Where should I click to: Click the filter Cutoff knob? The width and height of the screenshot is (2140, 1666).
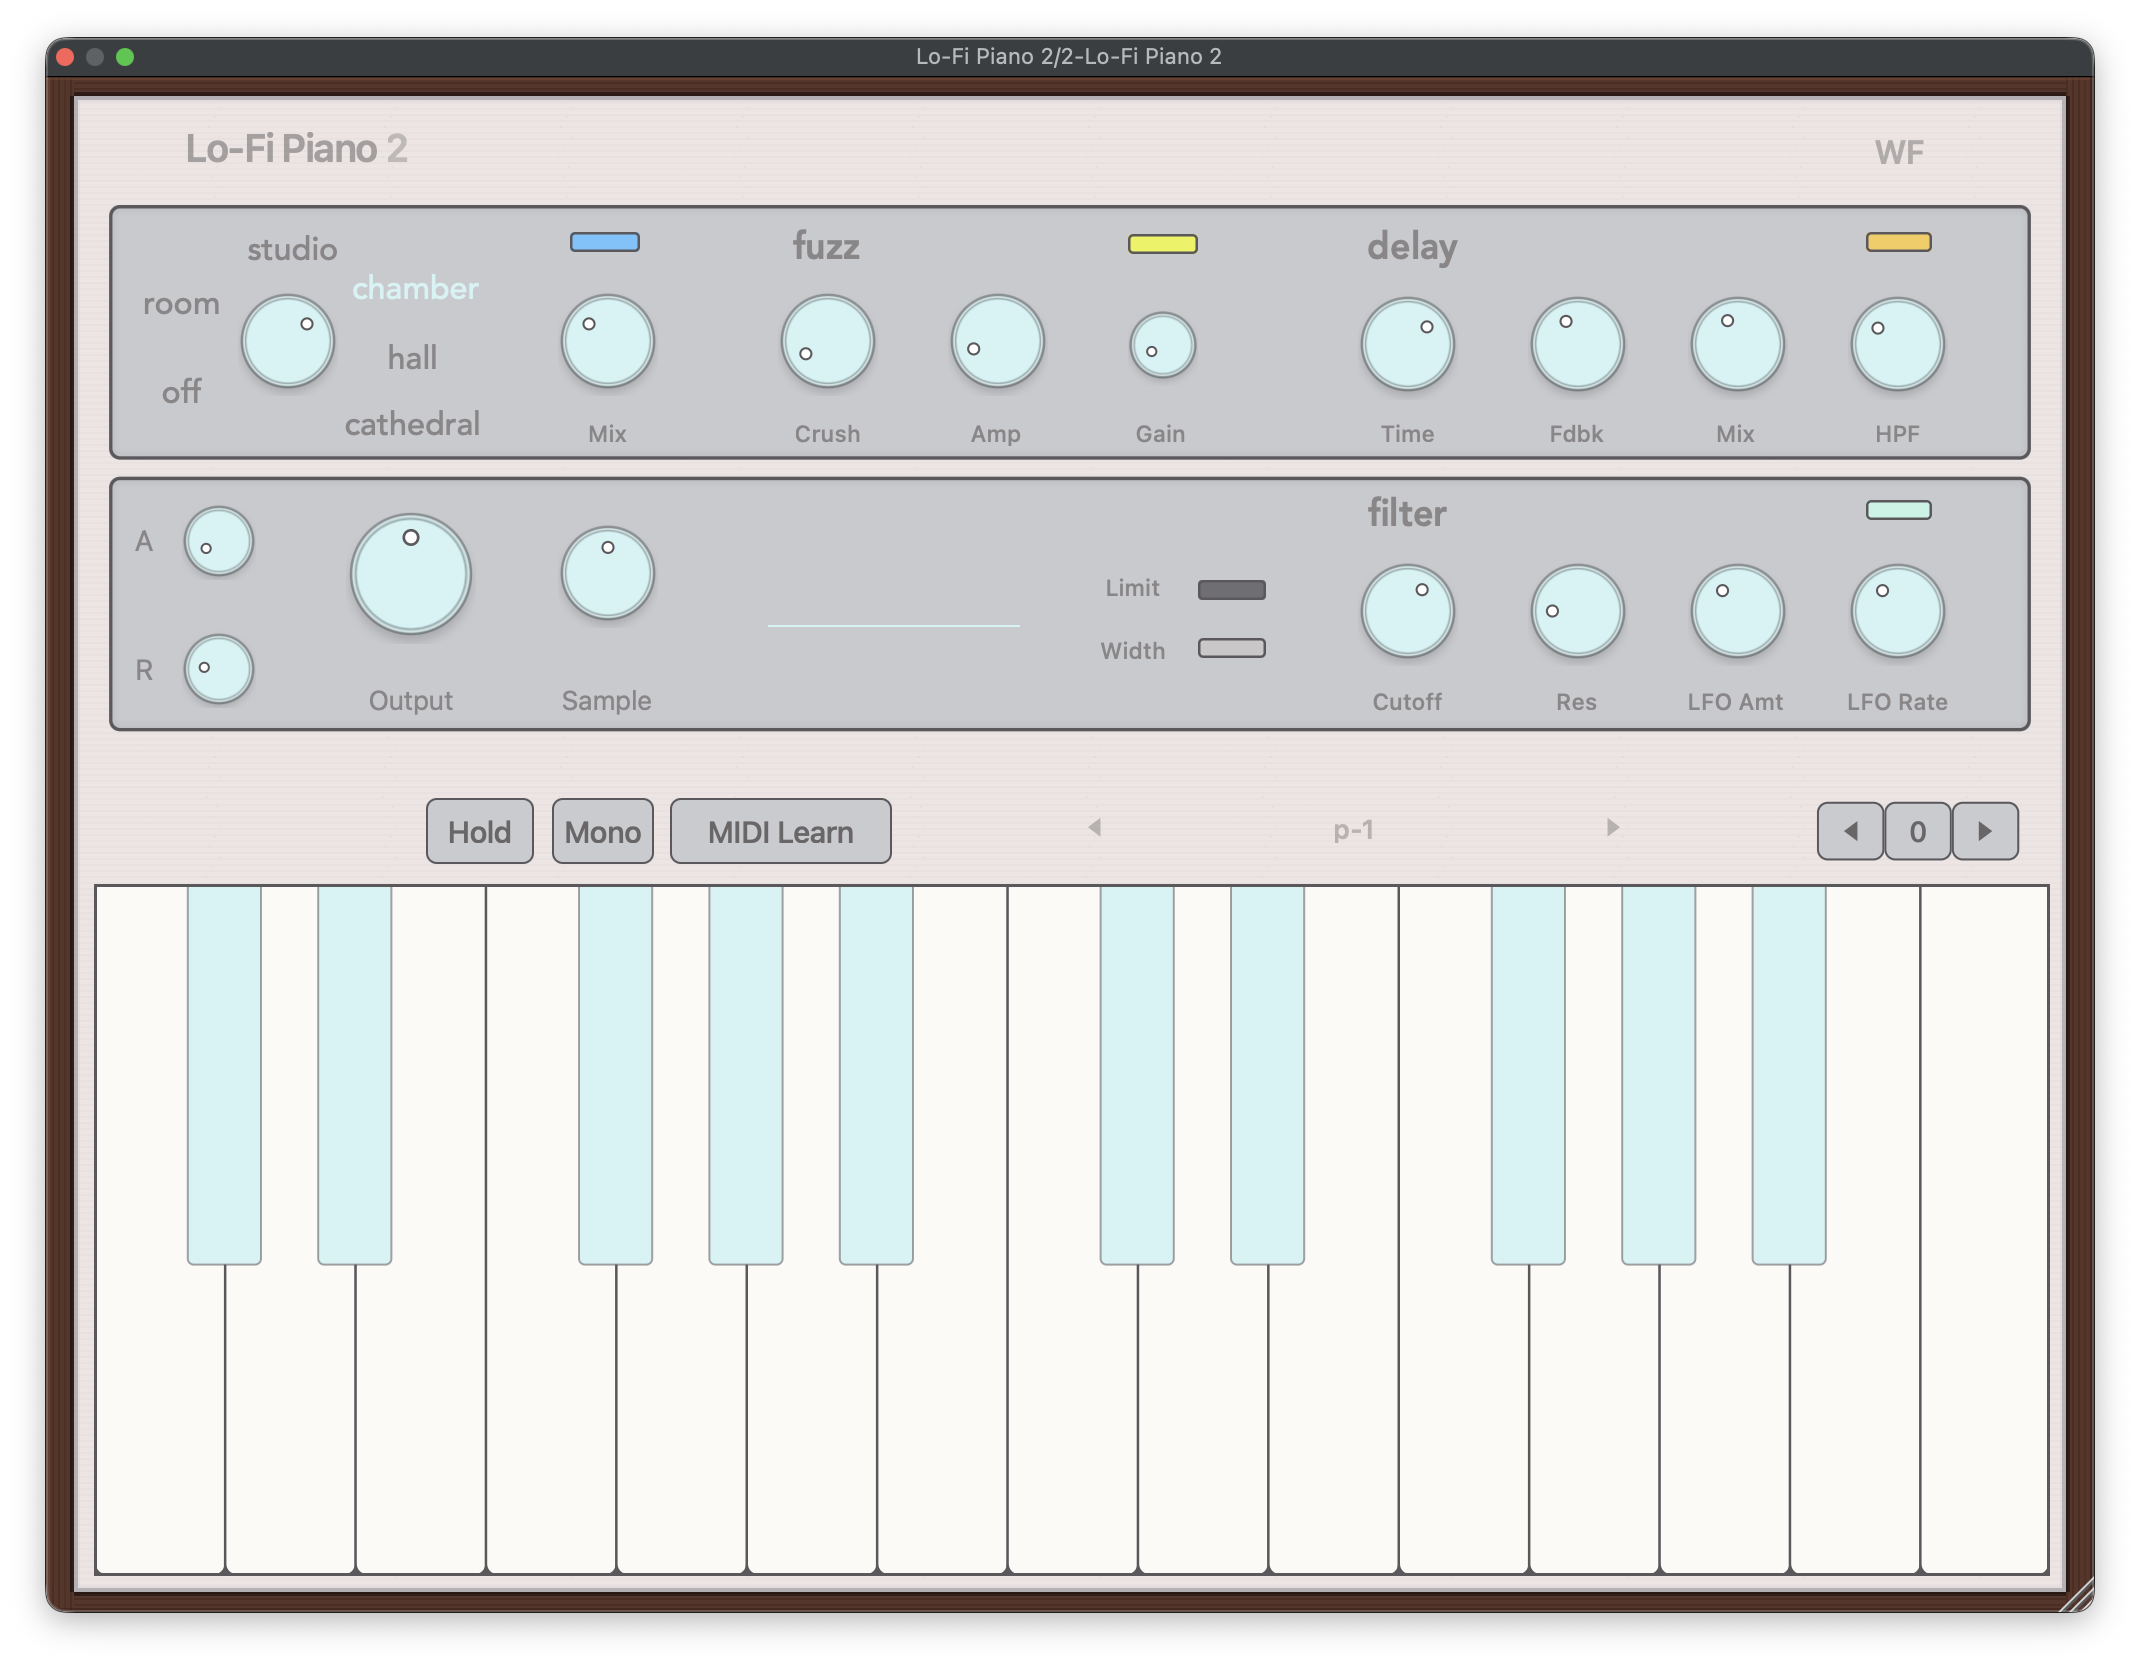pyautogui.click(x=1408, y=611)
